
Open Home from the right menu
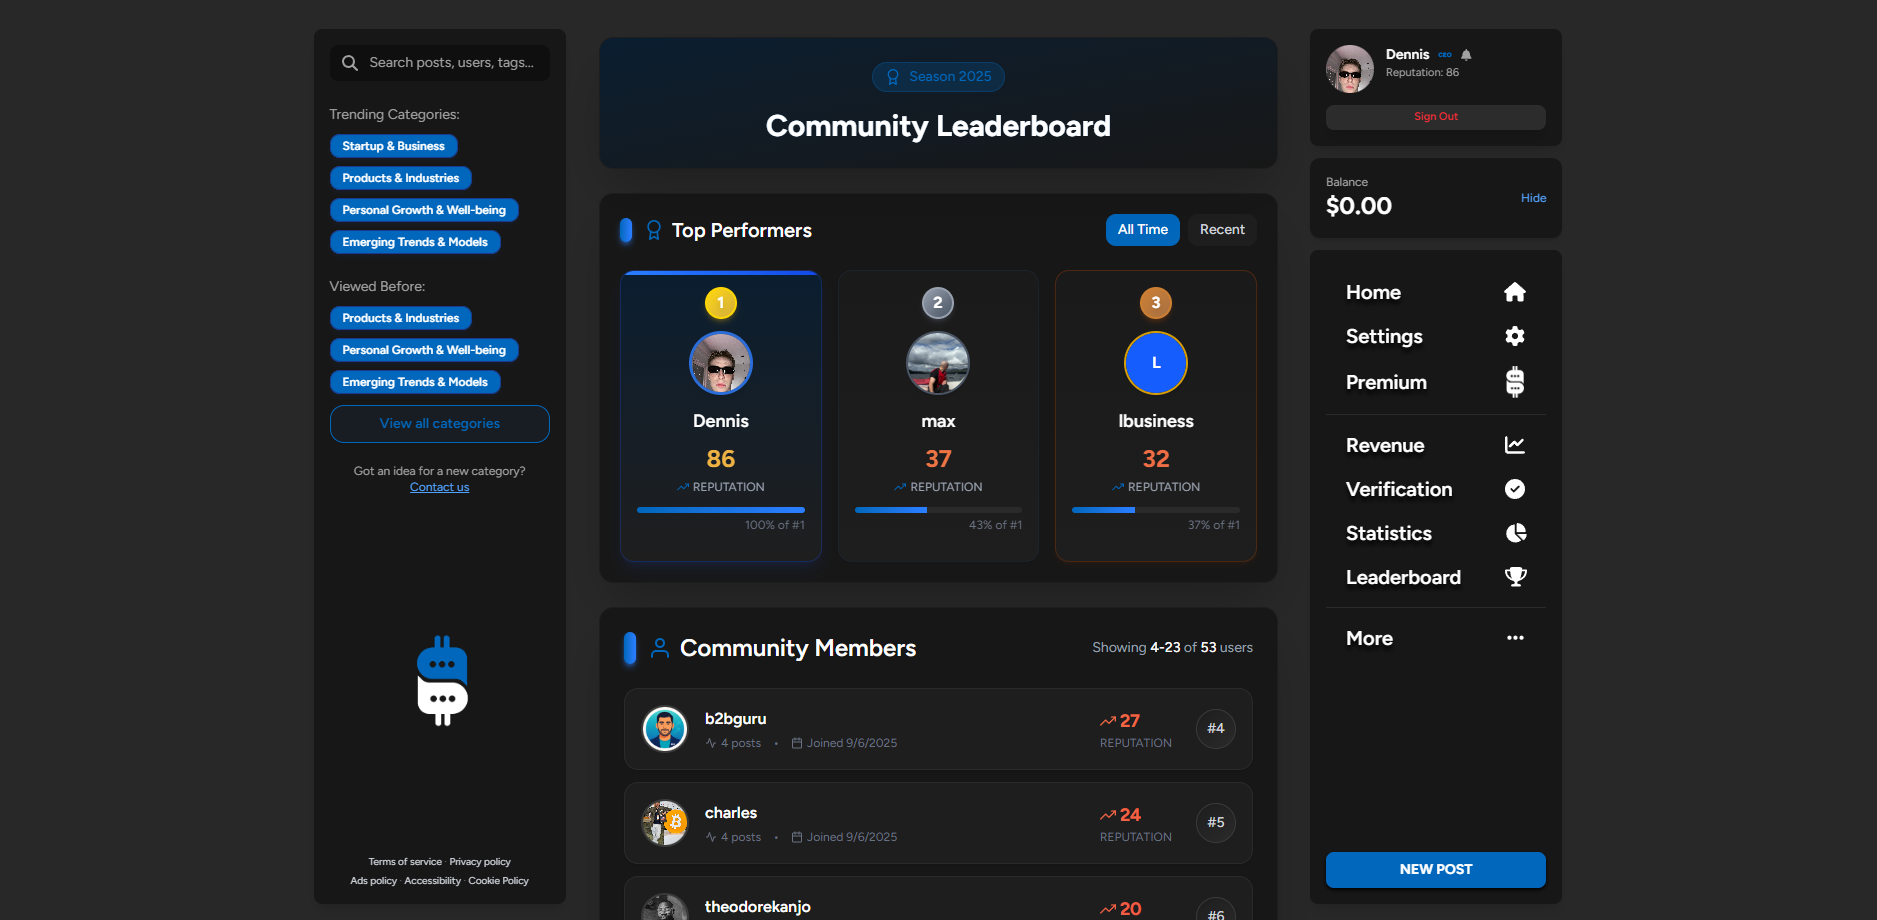point(1436,292)
